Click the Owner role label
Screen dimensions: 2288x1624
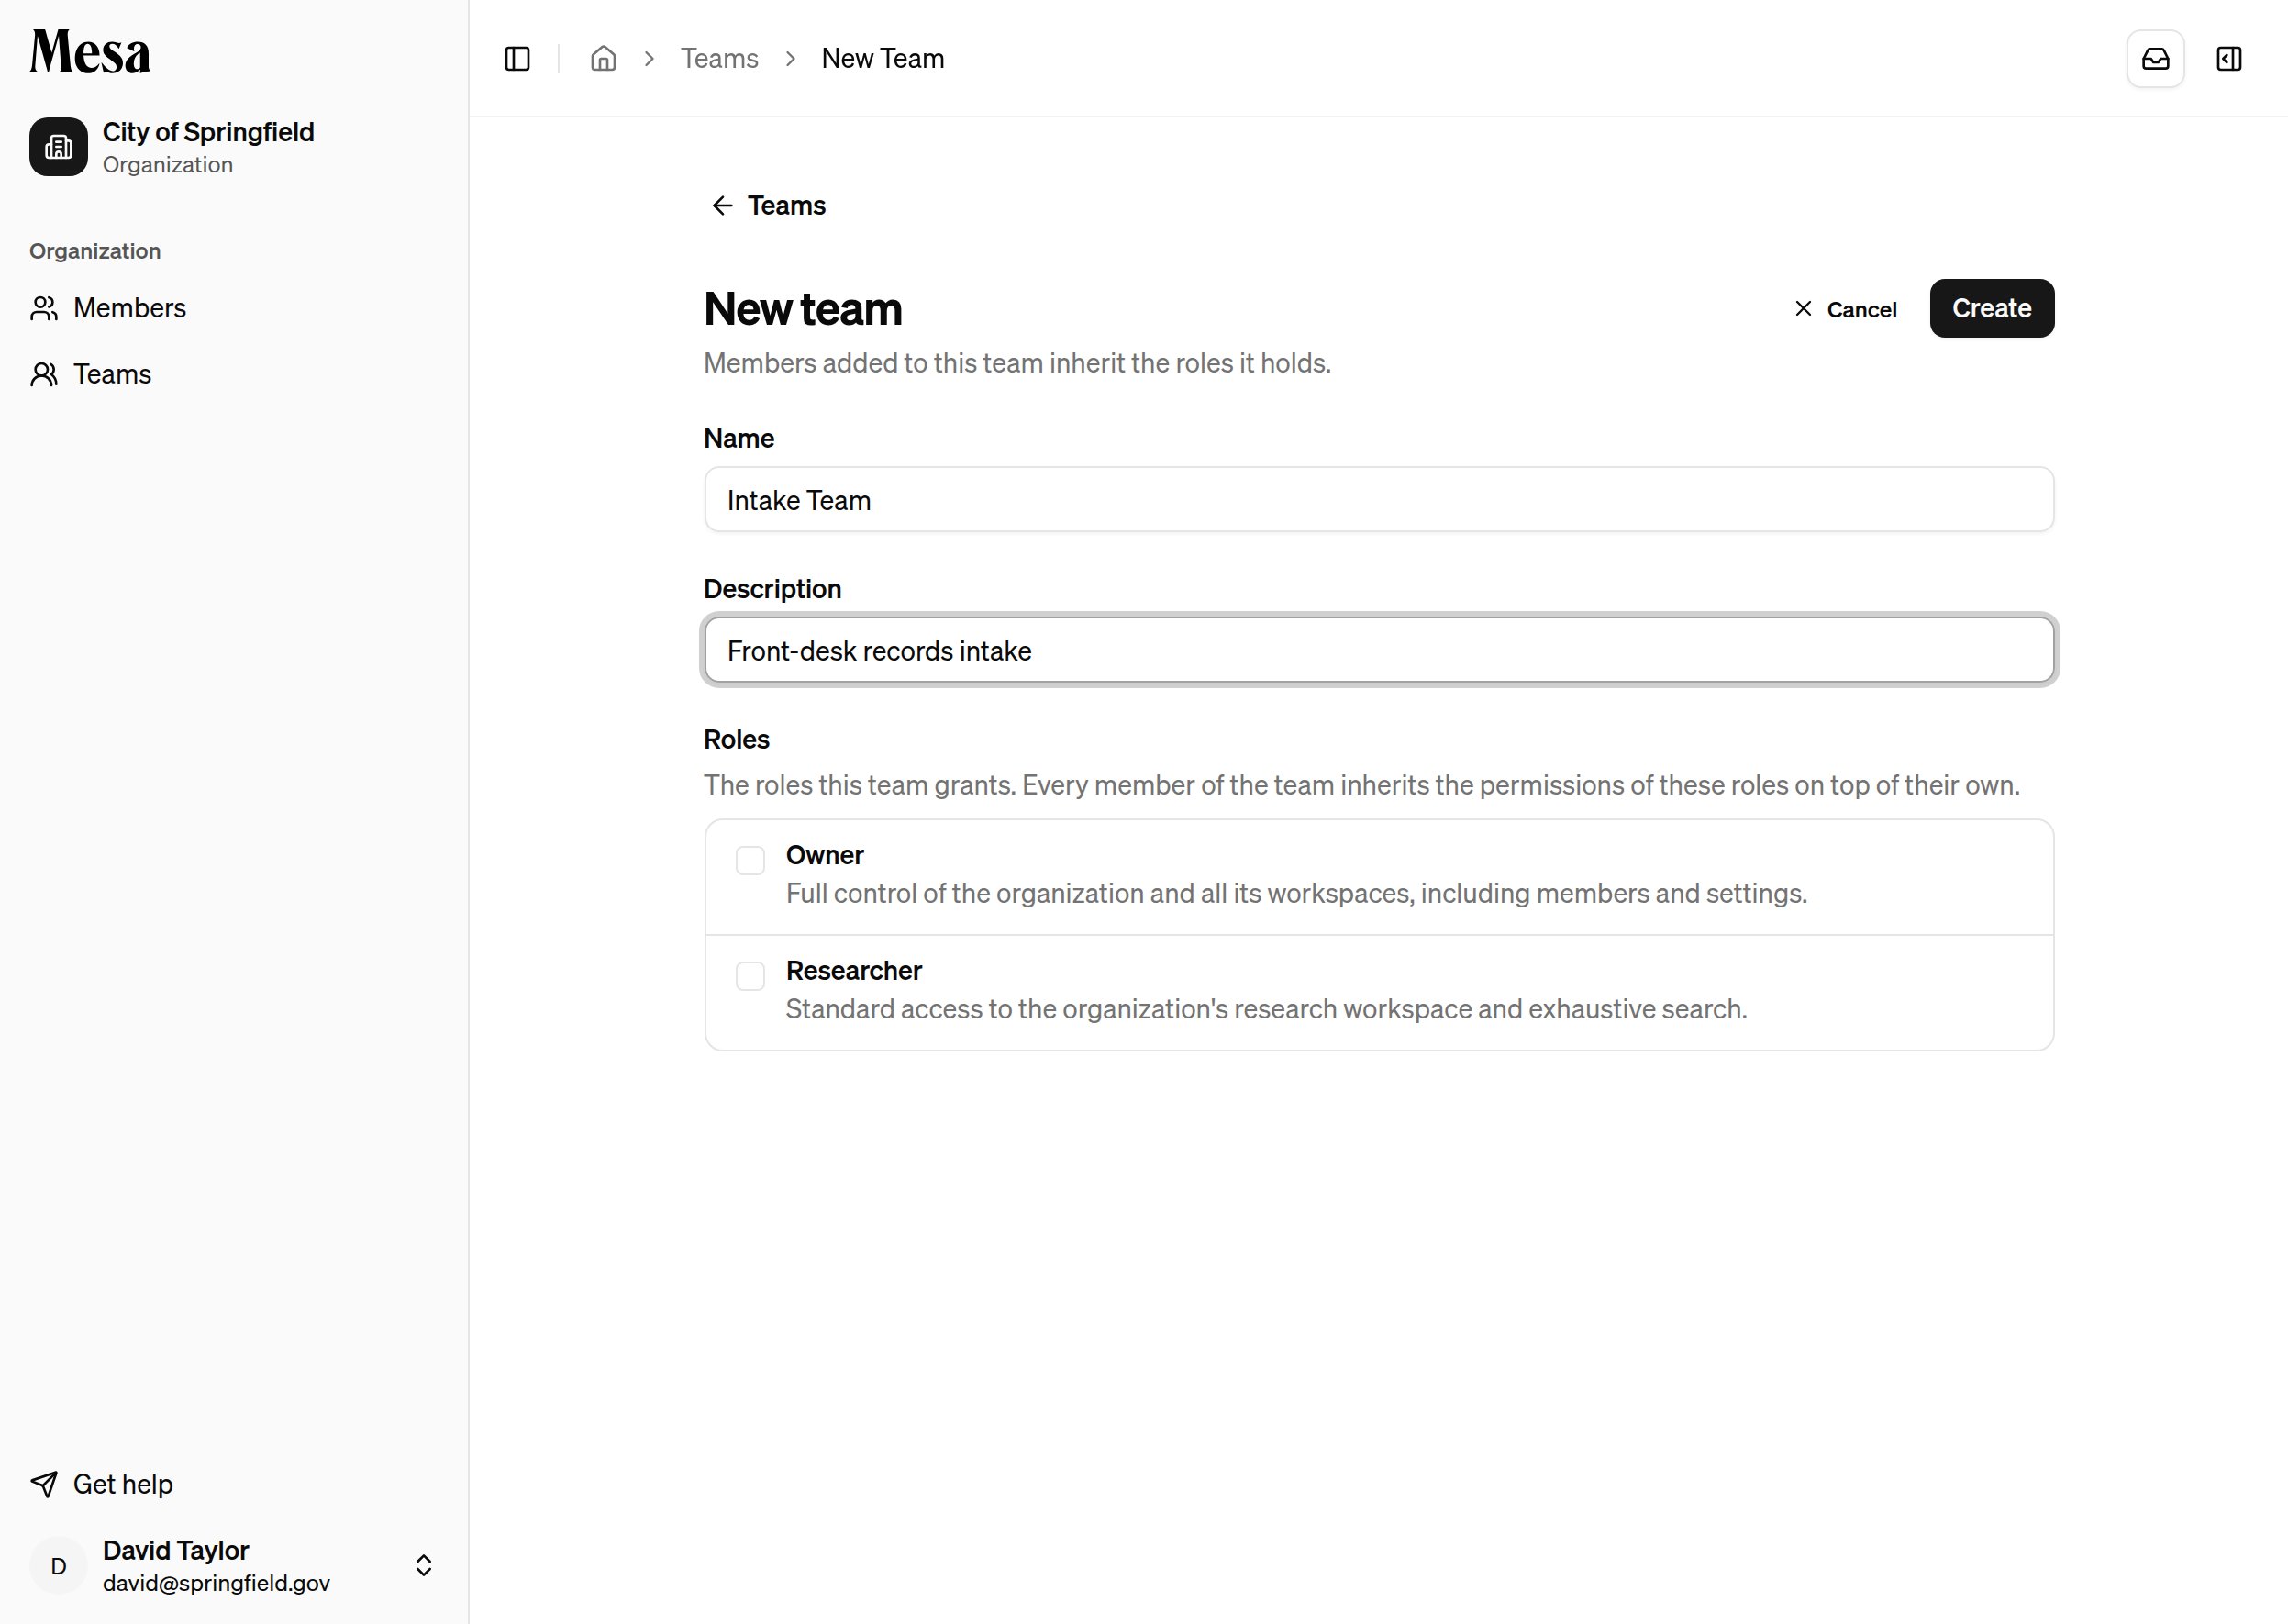tap(825, 856)
